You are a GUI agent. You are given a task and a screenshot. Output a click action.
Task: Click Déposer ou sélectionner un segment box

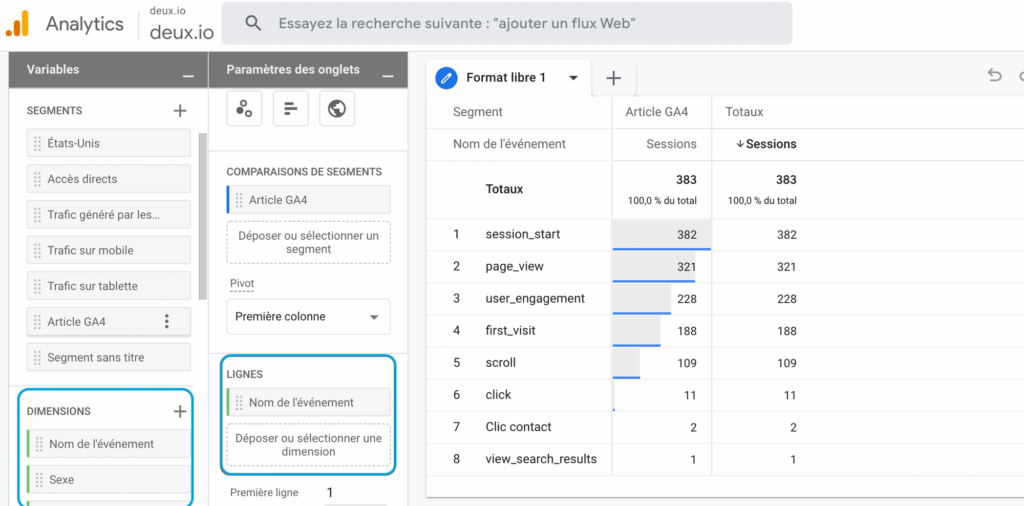(308, 243)
